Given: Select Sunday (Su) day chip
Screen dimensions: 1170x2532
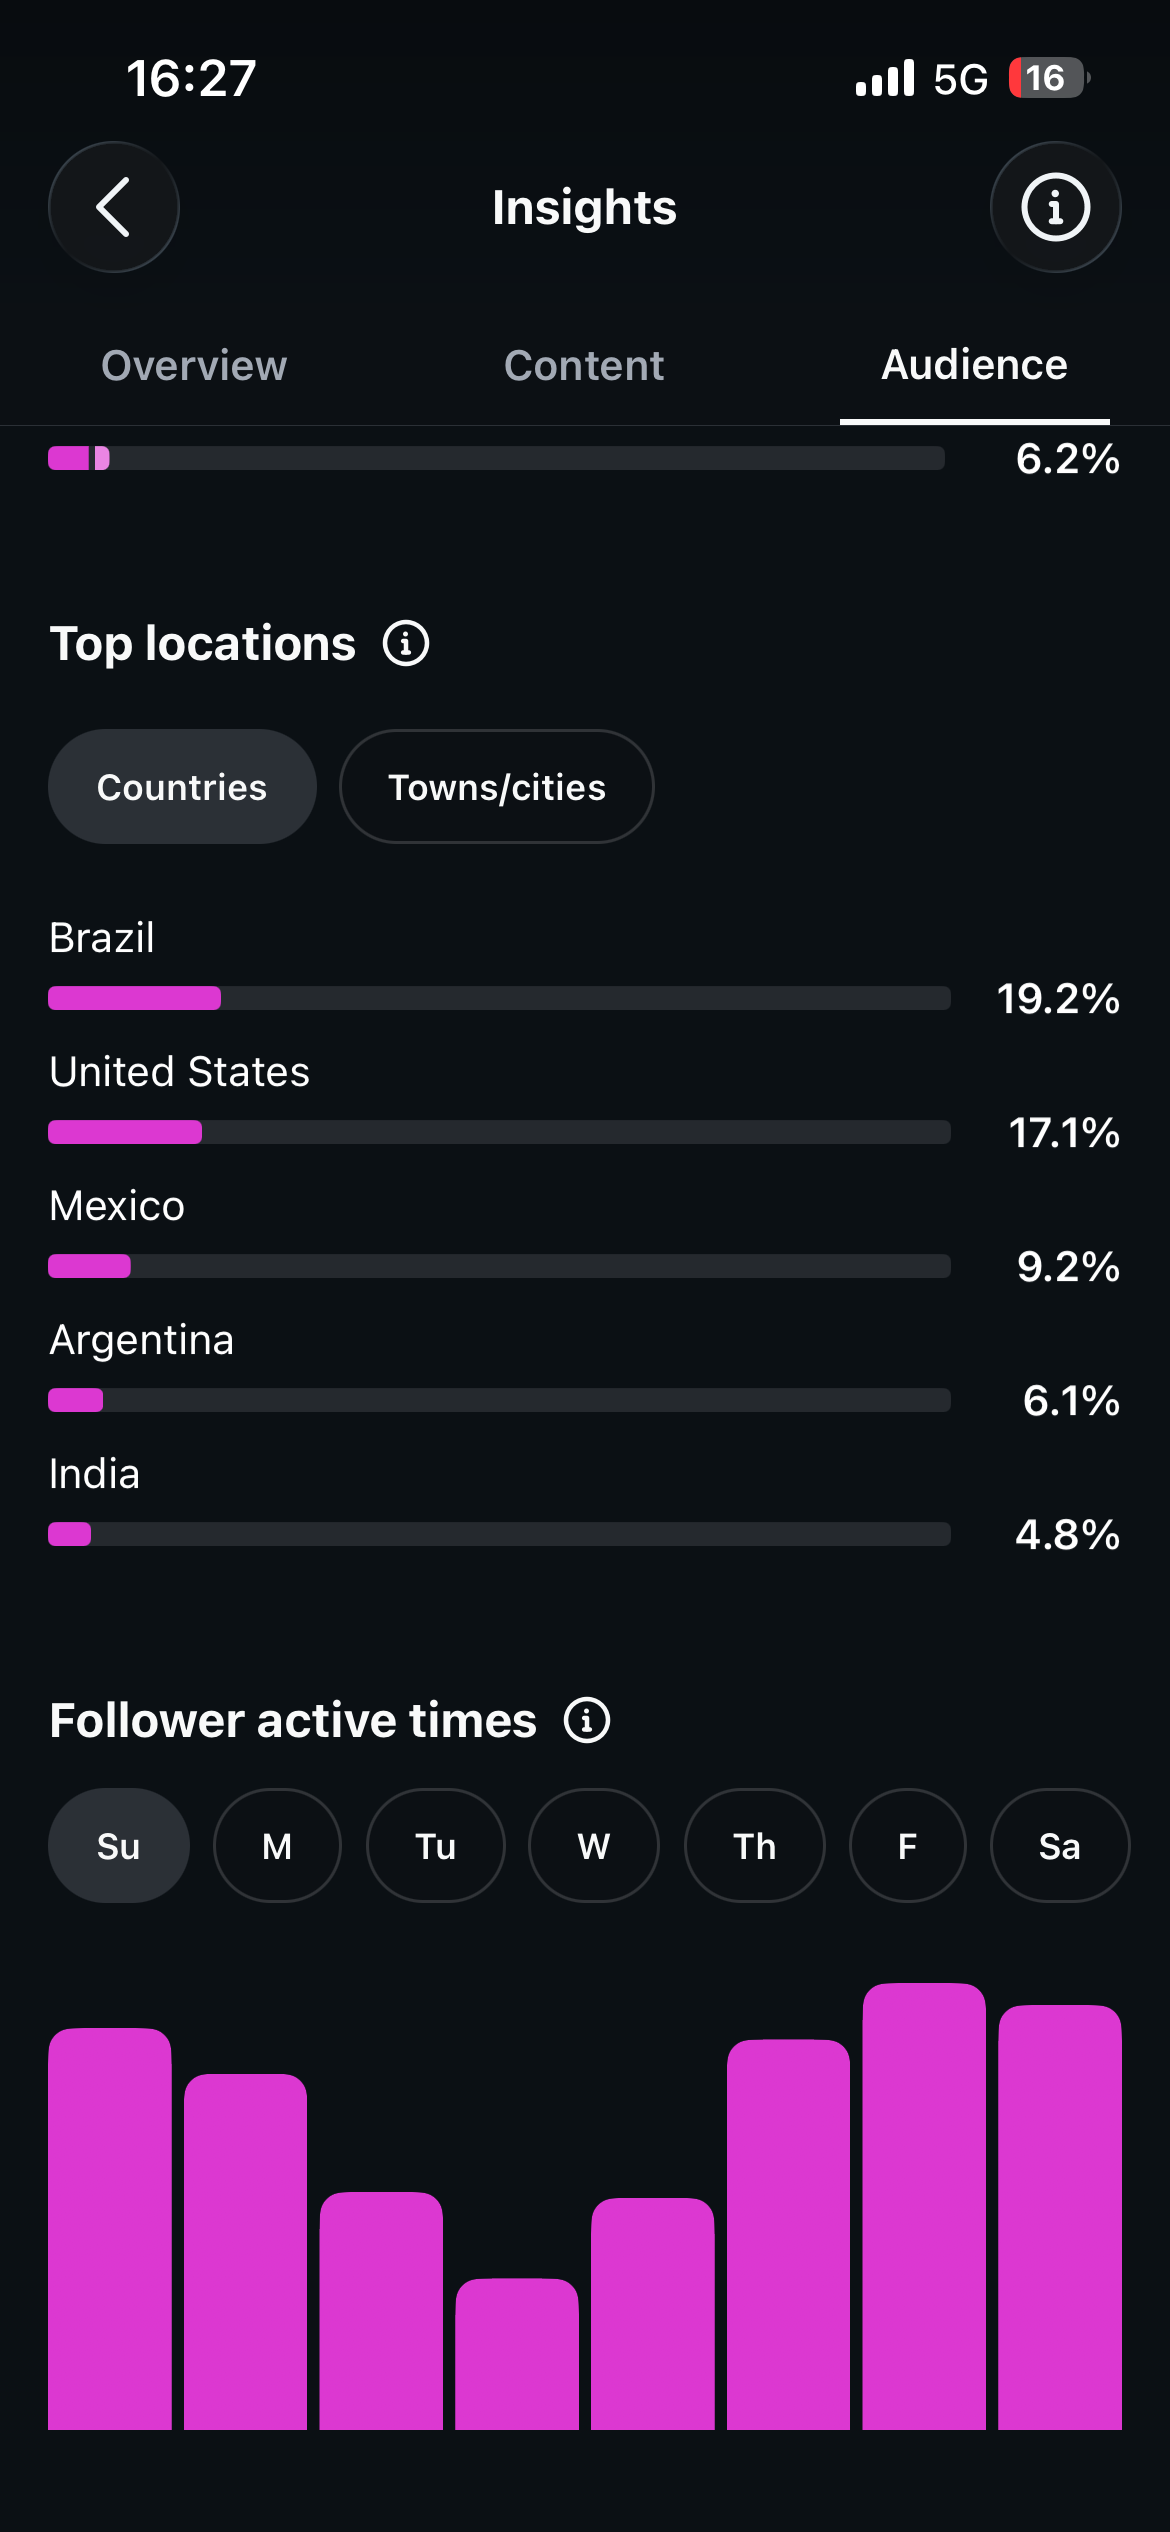Looking at the screenshot, I should point(118,1846).
